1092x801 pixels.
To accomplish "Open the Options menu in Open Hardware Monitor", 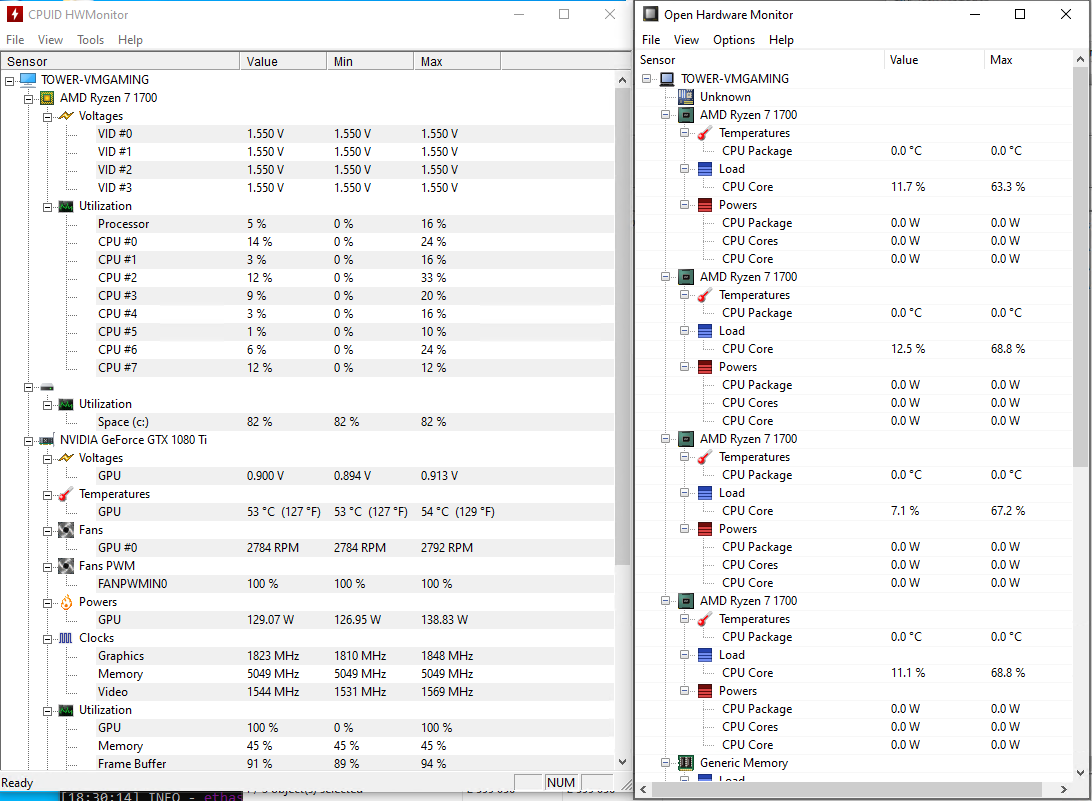I will (734, 40).
